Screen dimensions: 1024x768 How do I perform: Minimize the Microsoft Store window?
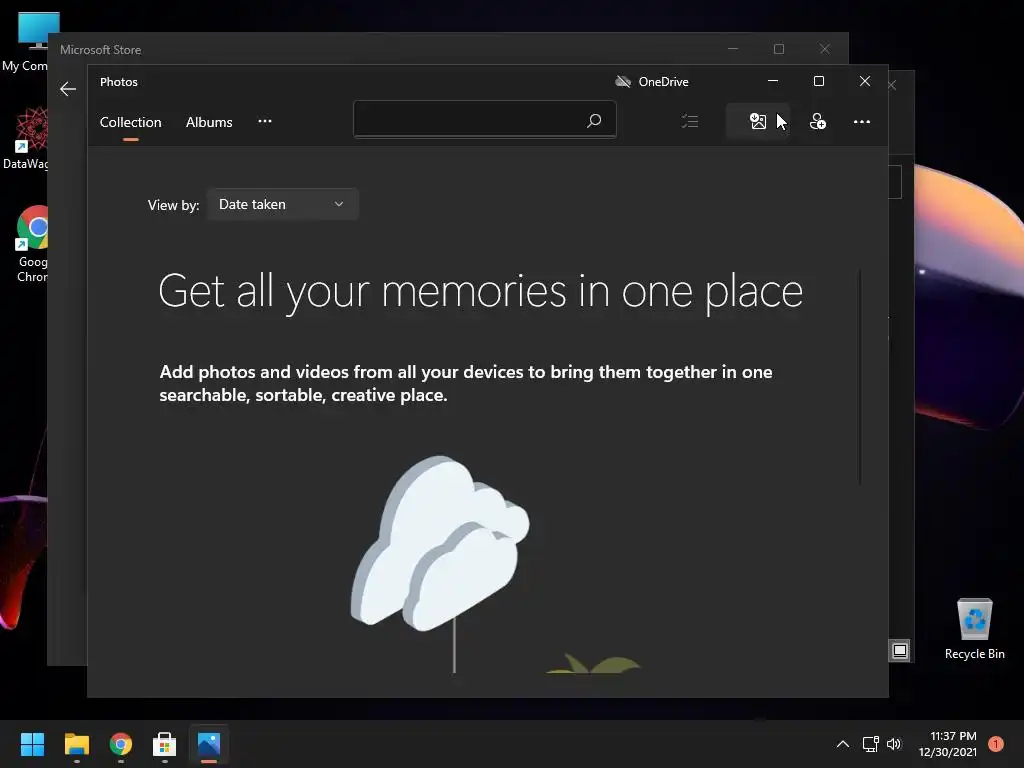click(x=733, y=49)
